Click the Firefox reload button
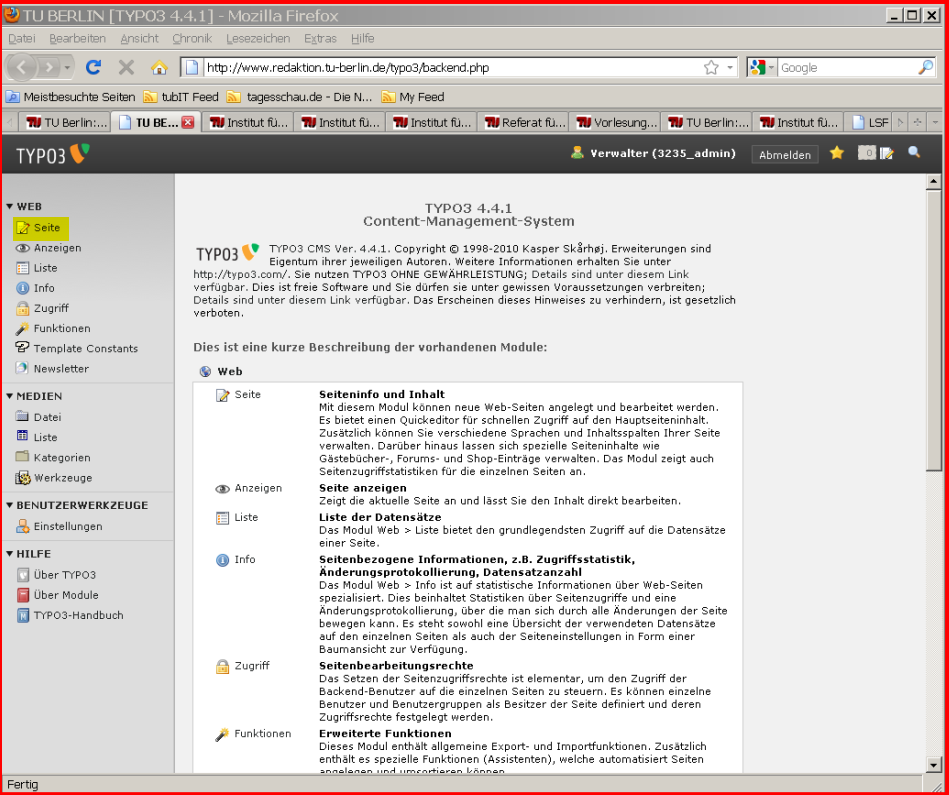Screen dimensions: 949x795 click(x=94, y=68)
